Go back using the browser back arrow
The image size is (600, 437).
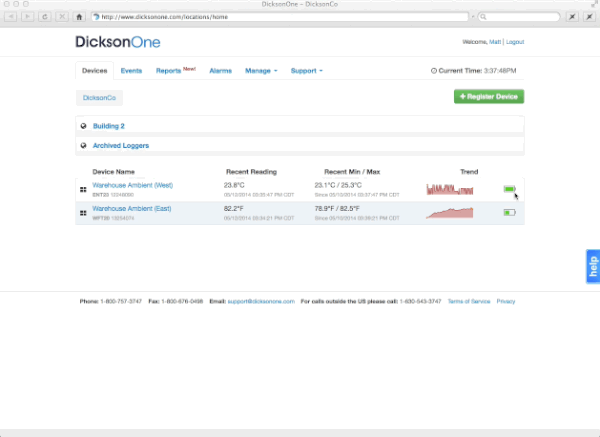[x=11, y=16]
